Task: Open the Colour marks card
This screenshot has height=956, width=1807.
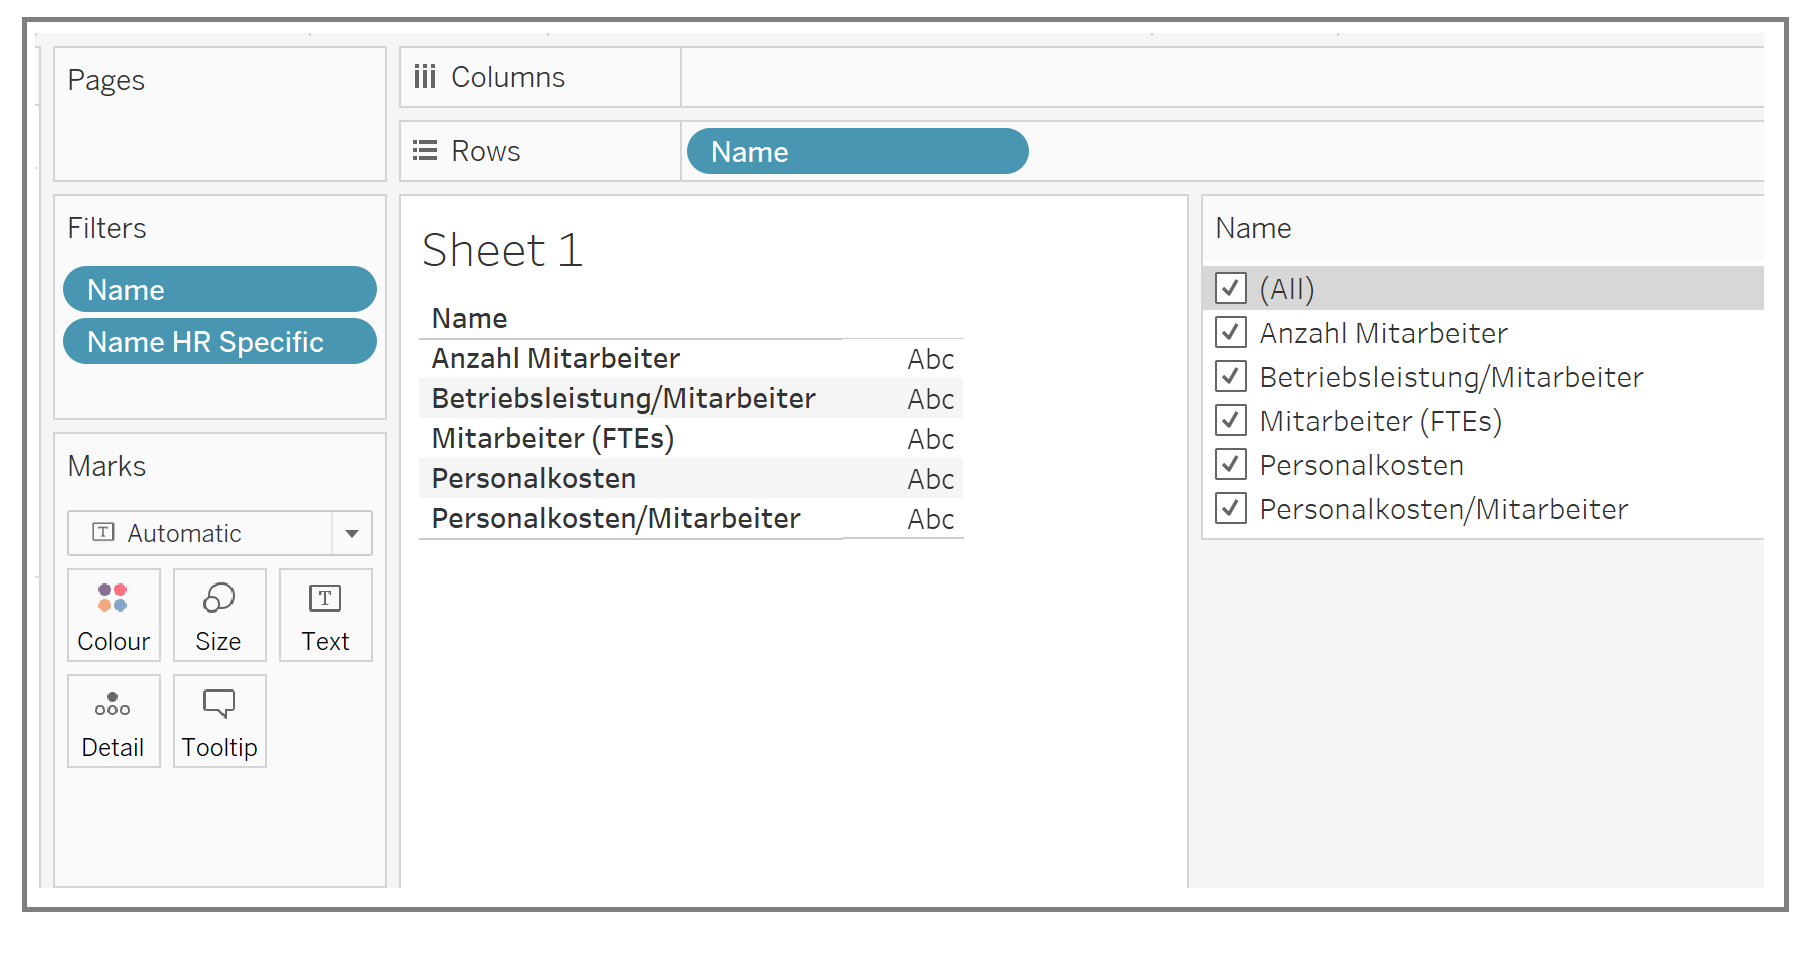Action: (x=113, y=614)
